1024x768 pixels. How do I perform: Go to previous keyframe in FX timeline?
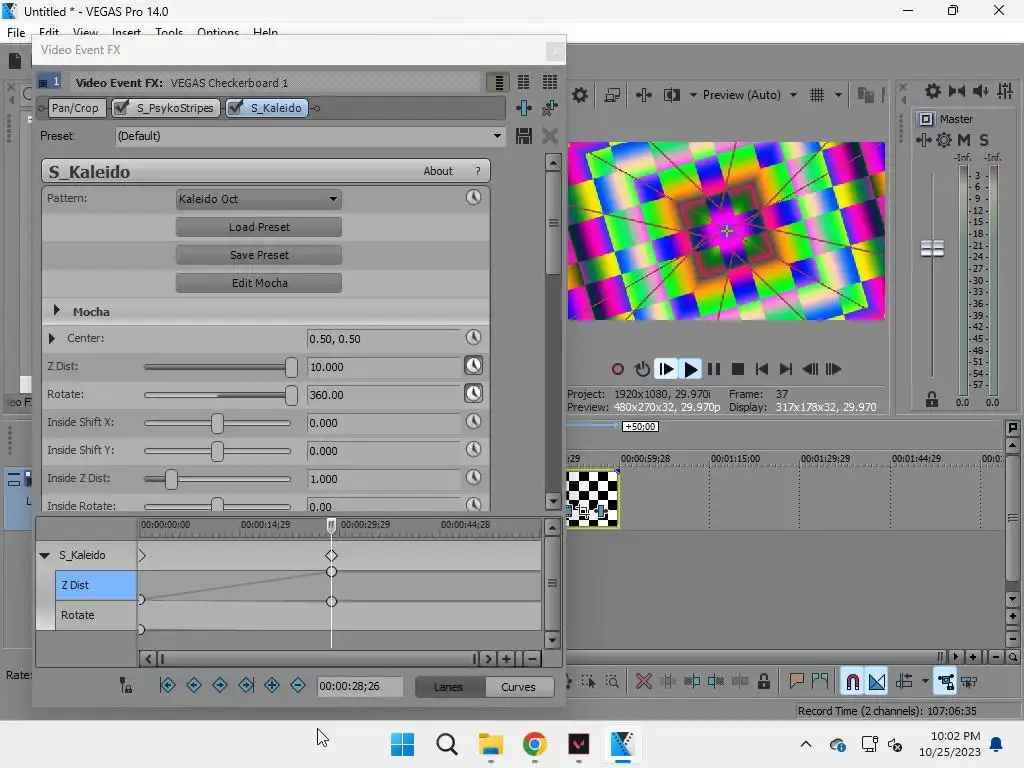194,685
